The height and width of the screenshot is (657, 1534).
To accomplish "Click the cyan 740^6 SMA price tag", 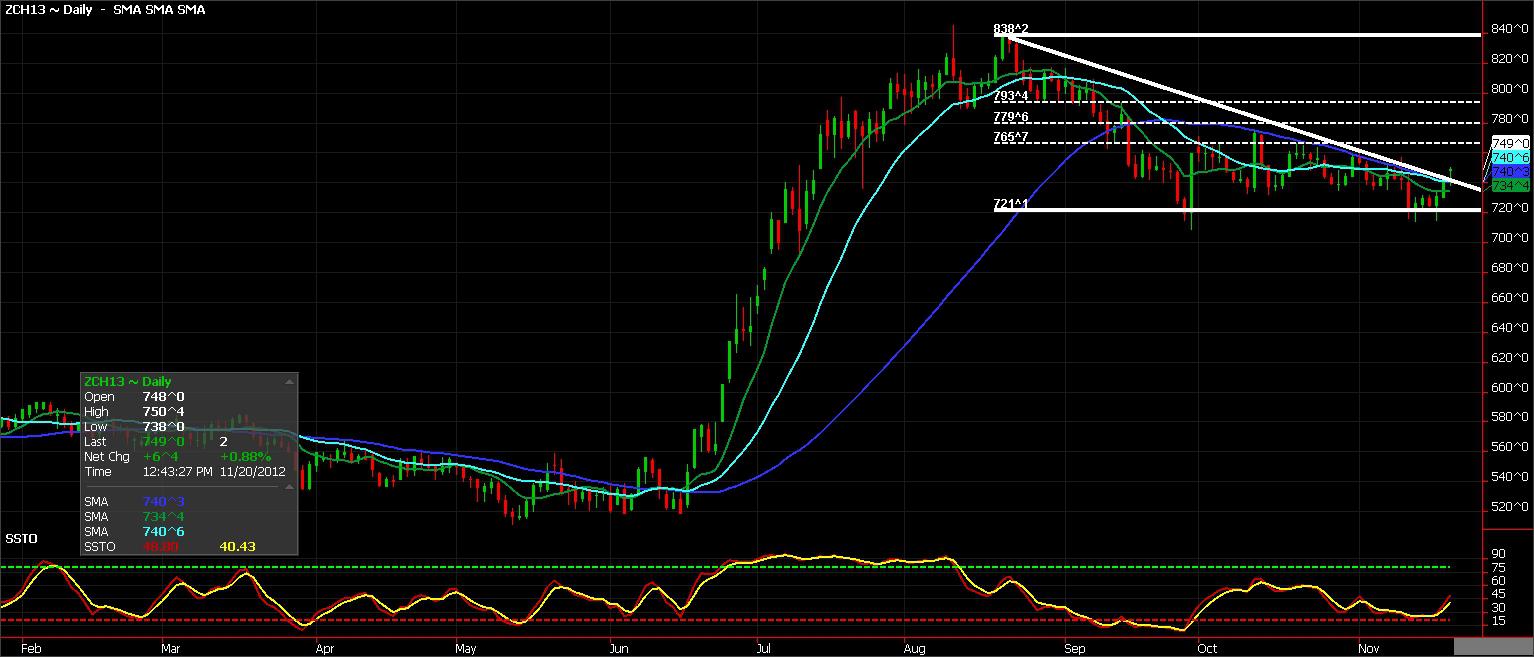I will (x=1510, y=158).
